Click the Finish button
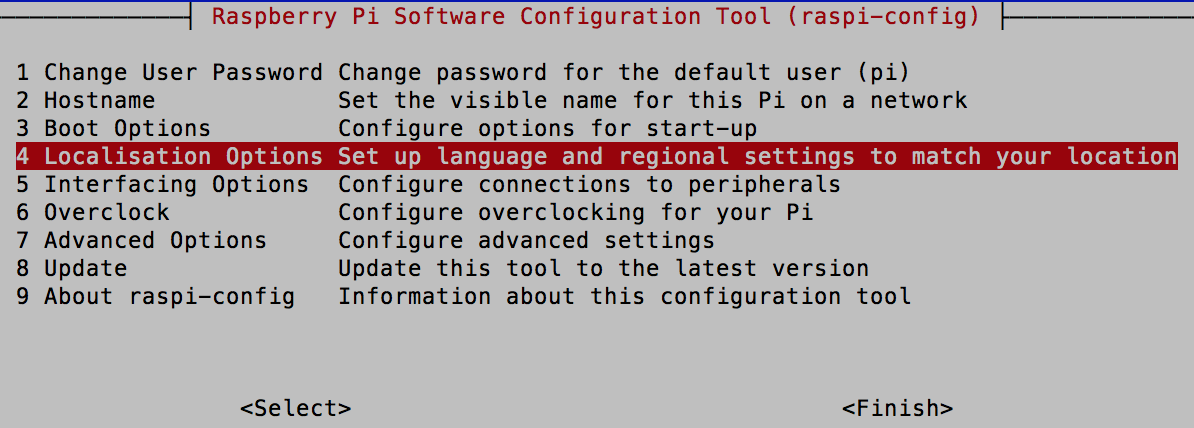 [x=897, y=408]
